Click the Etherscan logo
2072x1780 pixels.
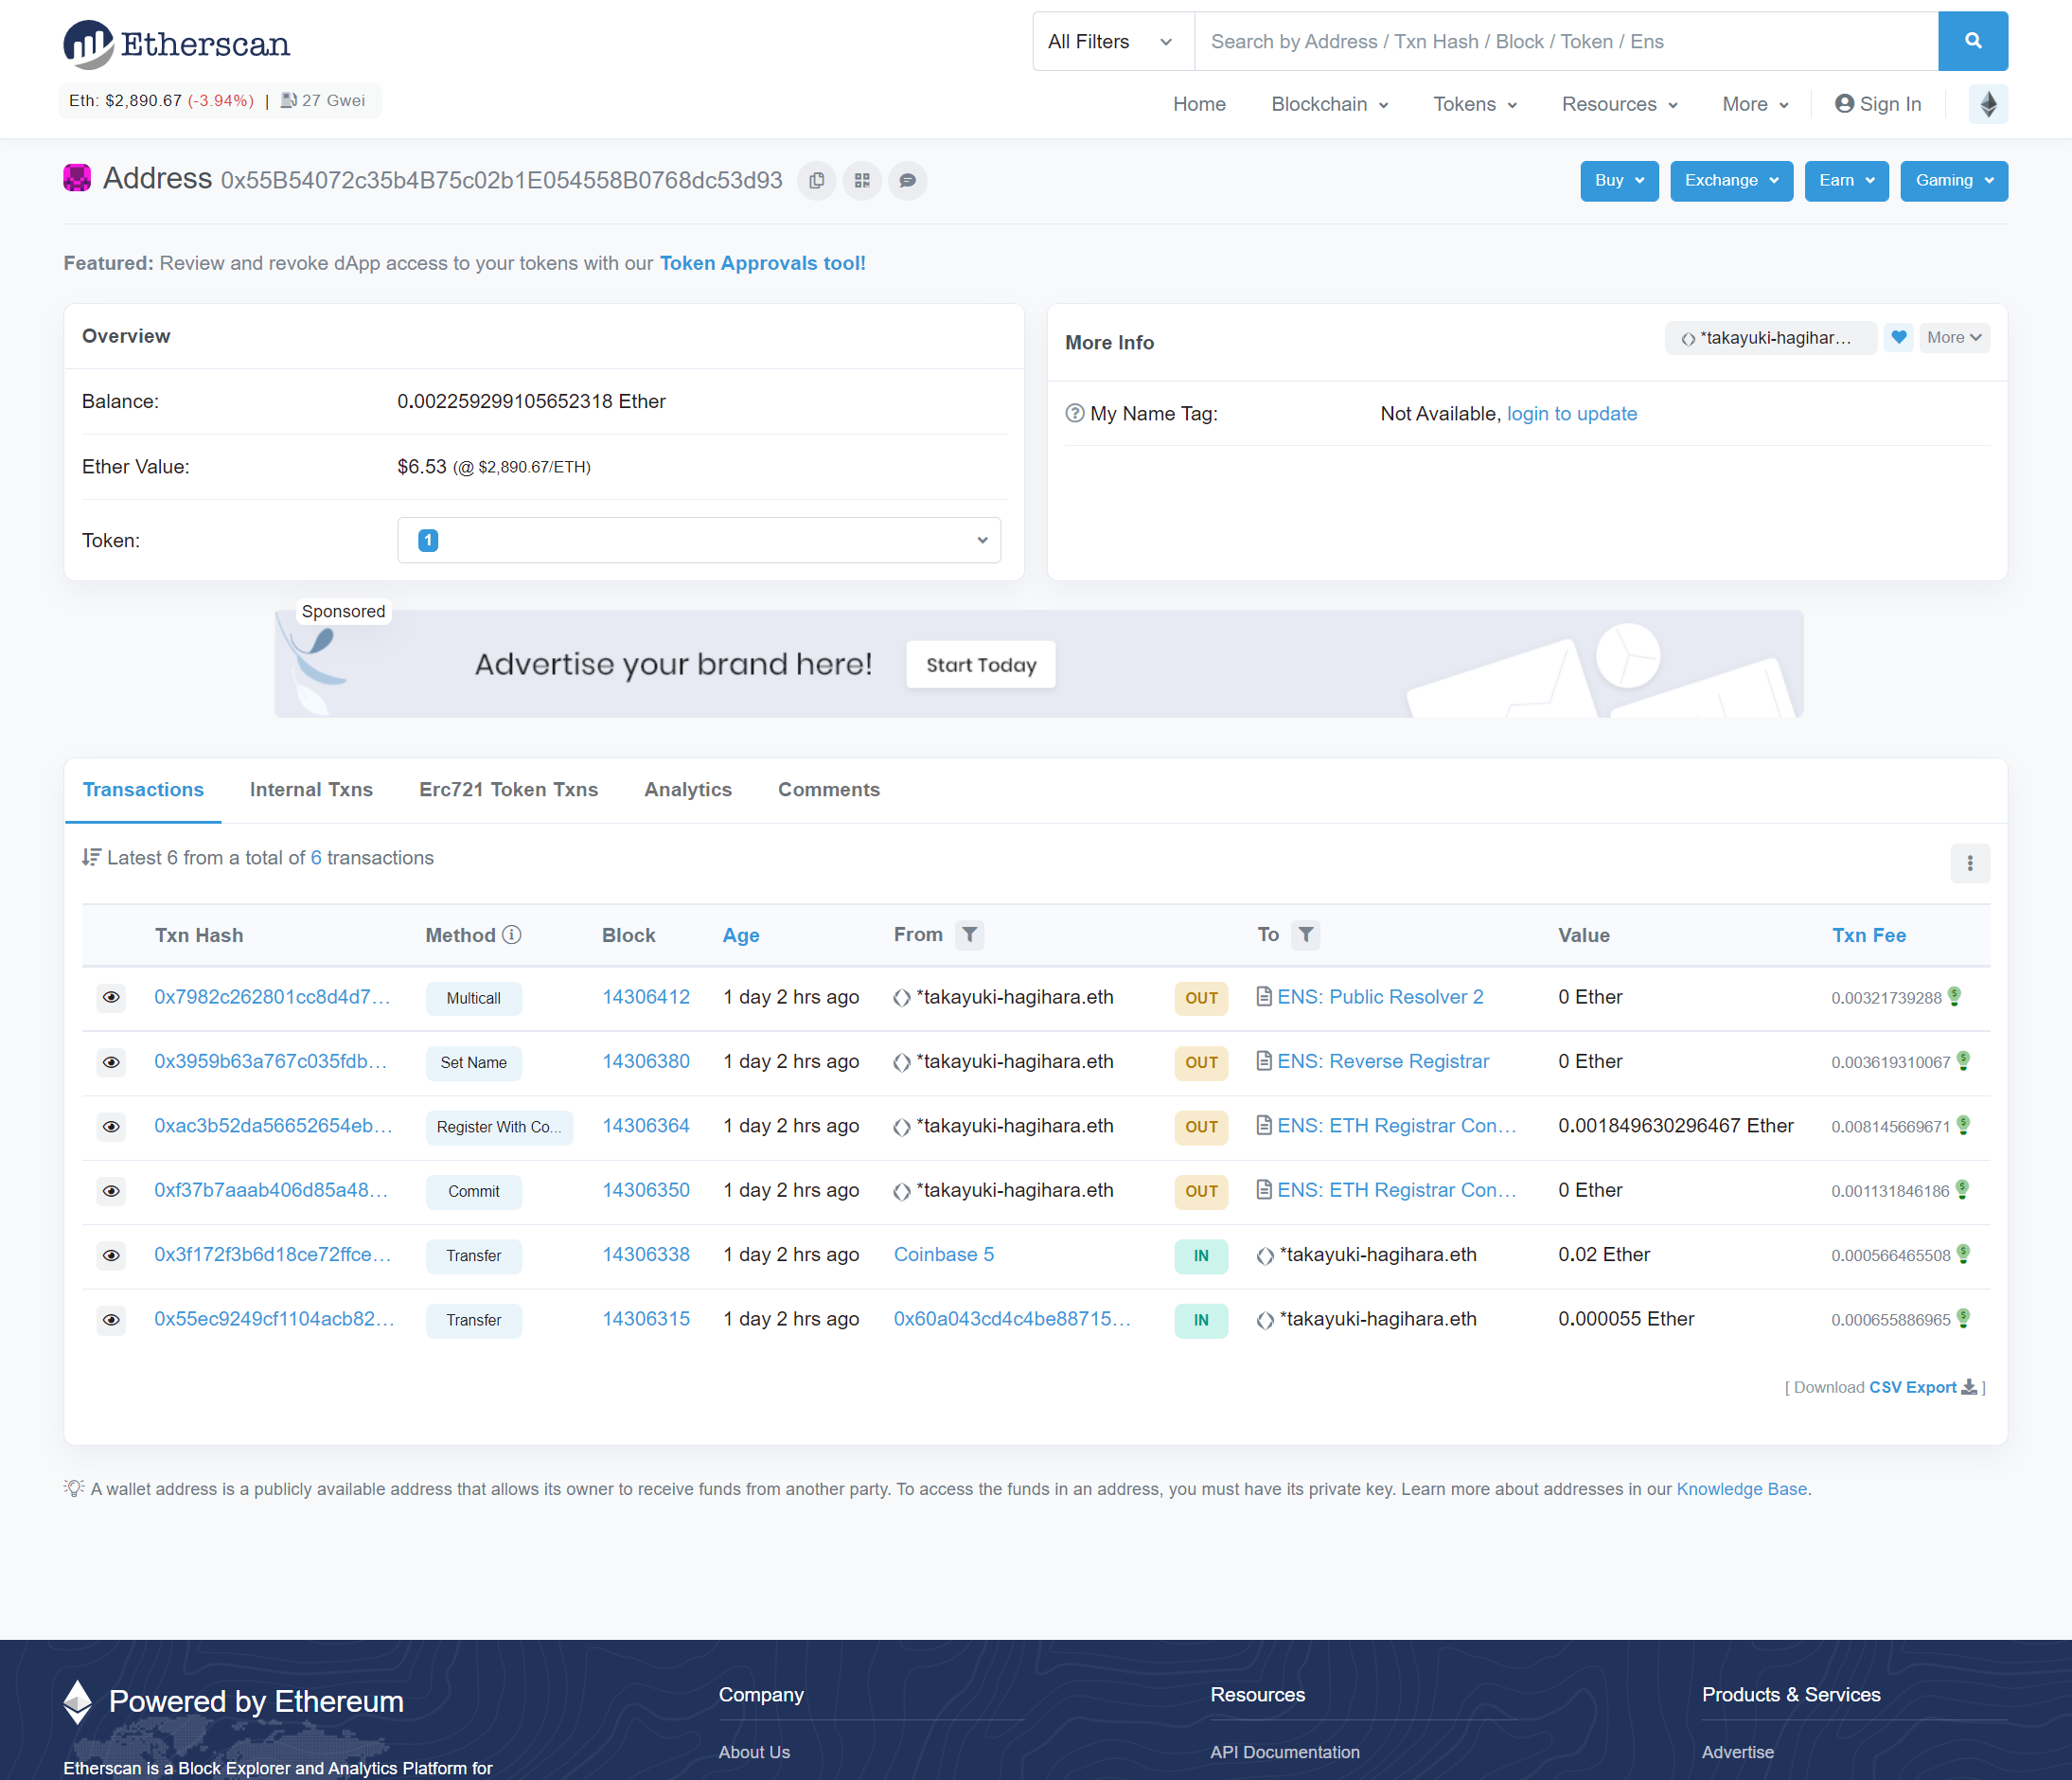[176, 44]
